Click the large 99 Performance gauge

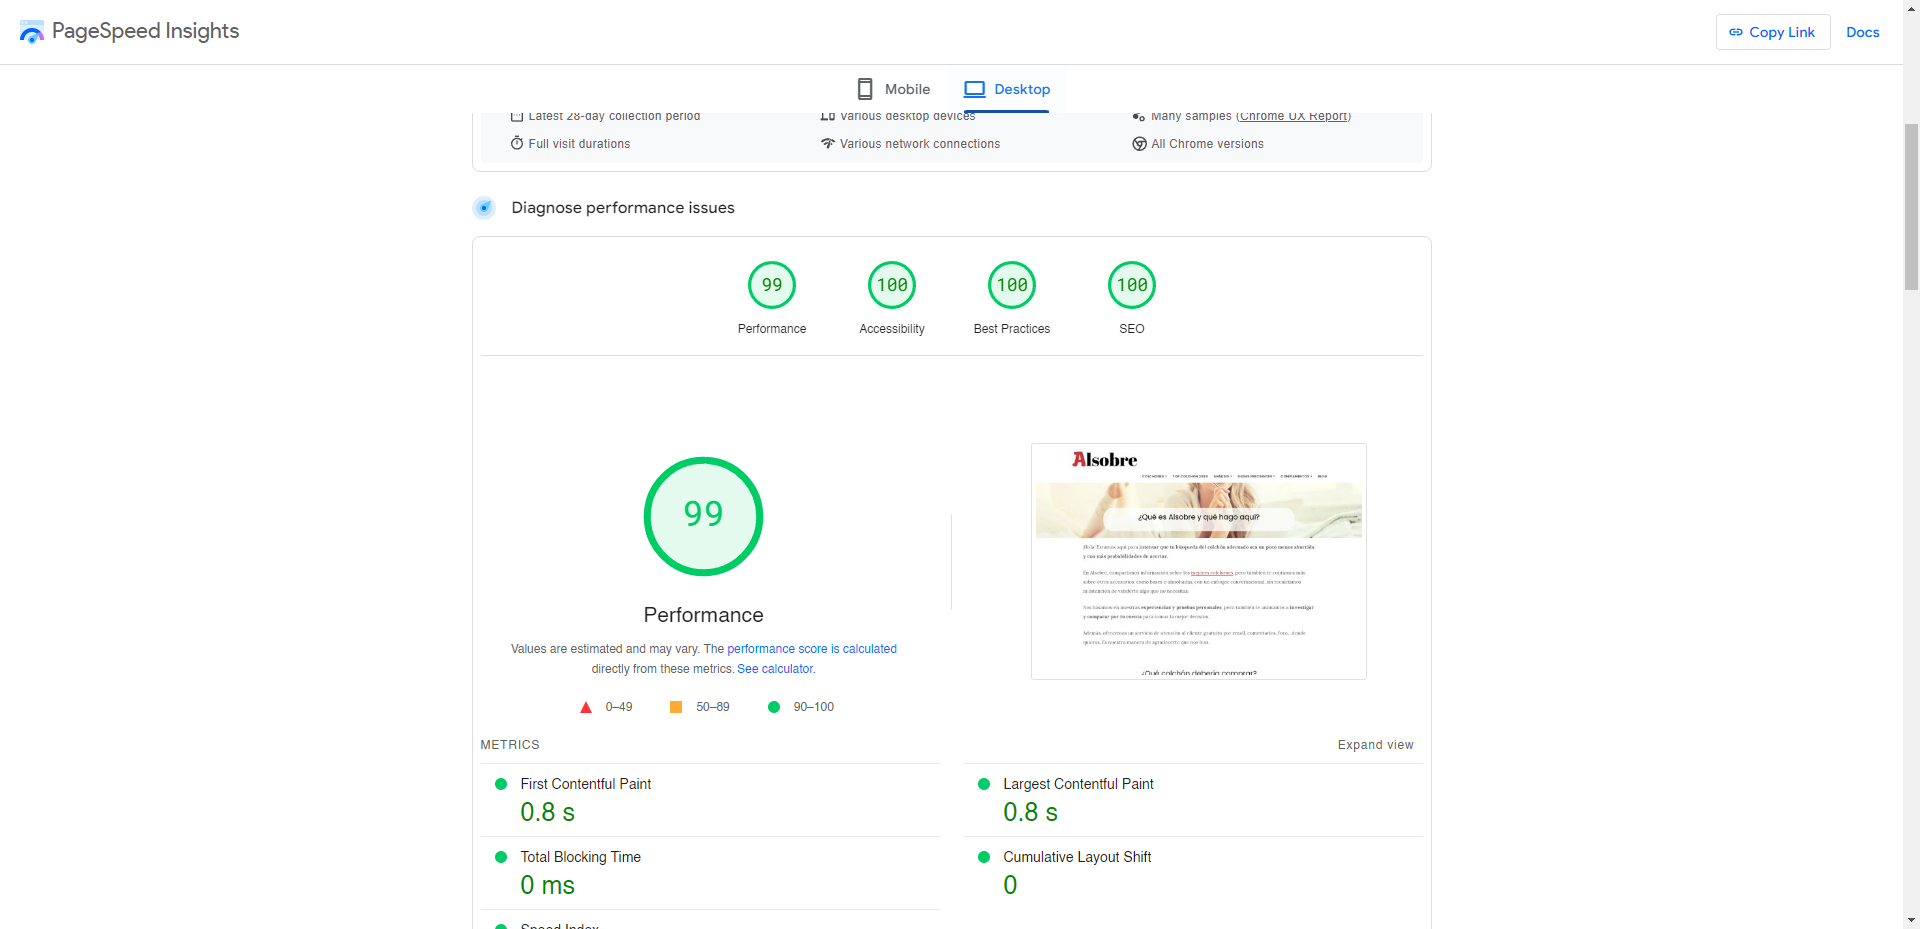704,516
